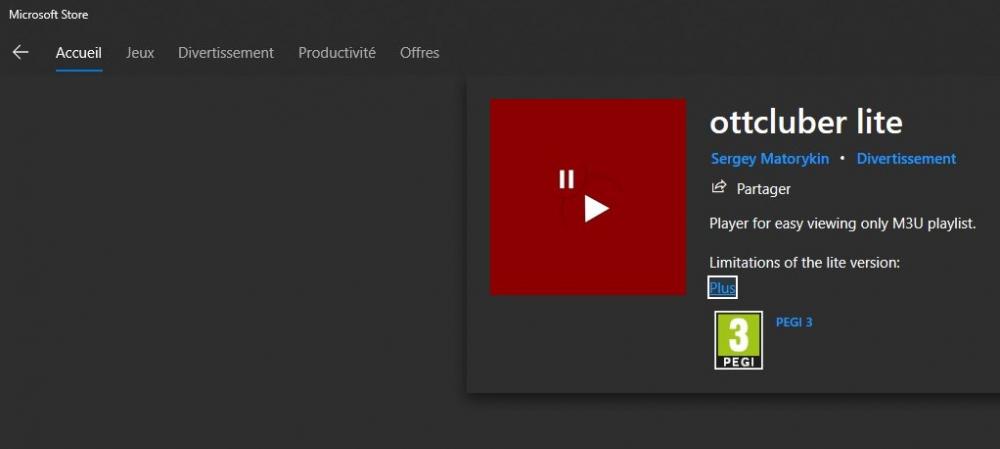Image resolution: width=1000 pixels, height=449 pixels.
Task: Open publisher Sergey Matorykin link
Action: (770, 159)
